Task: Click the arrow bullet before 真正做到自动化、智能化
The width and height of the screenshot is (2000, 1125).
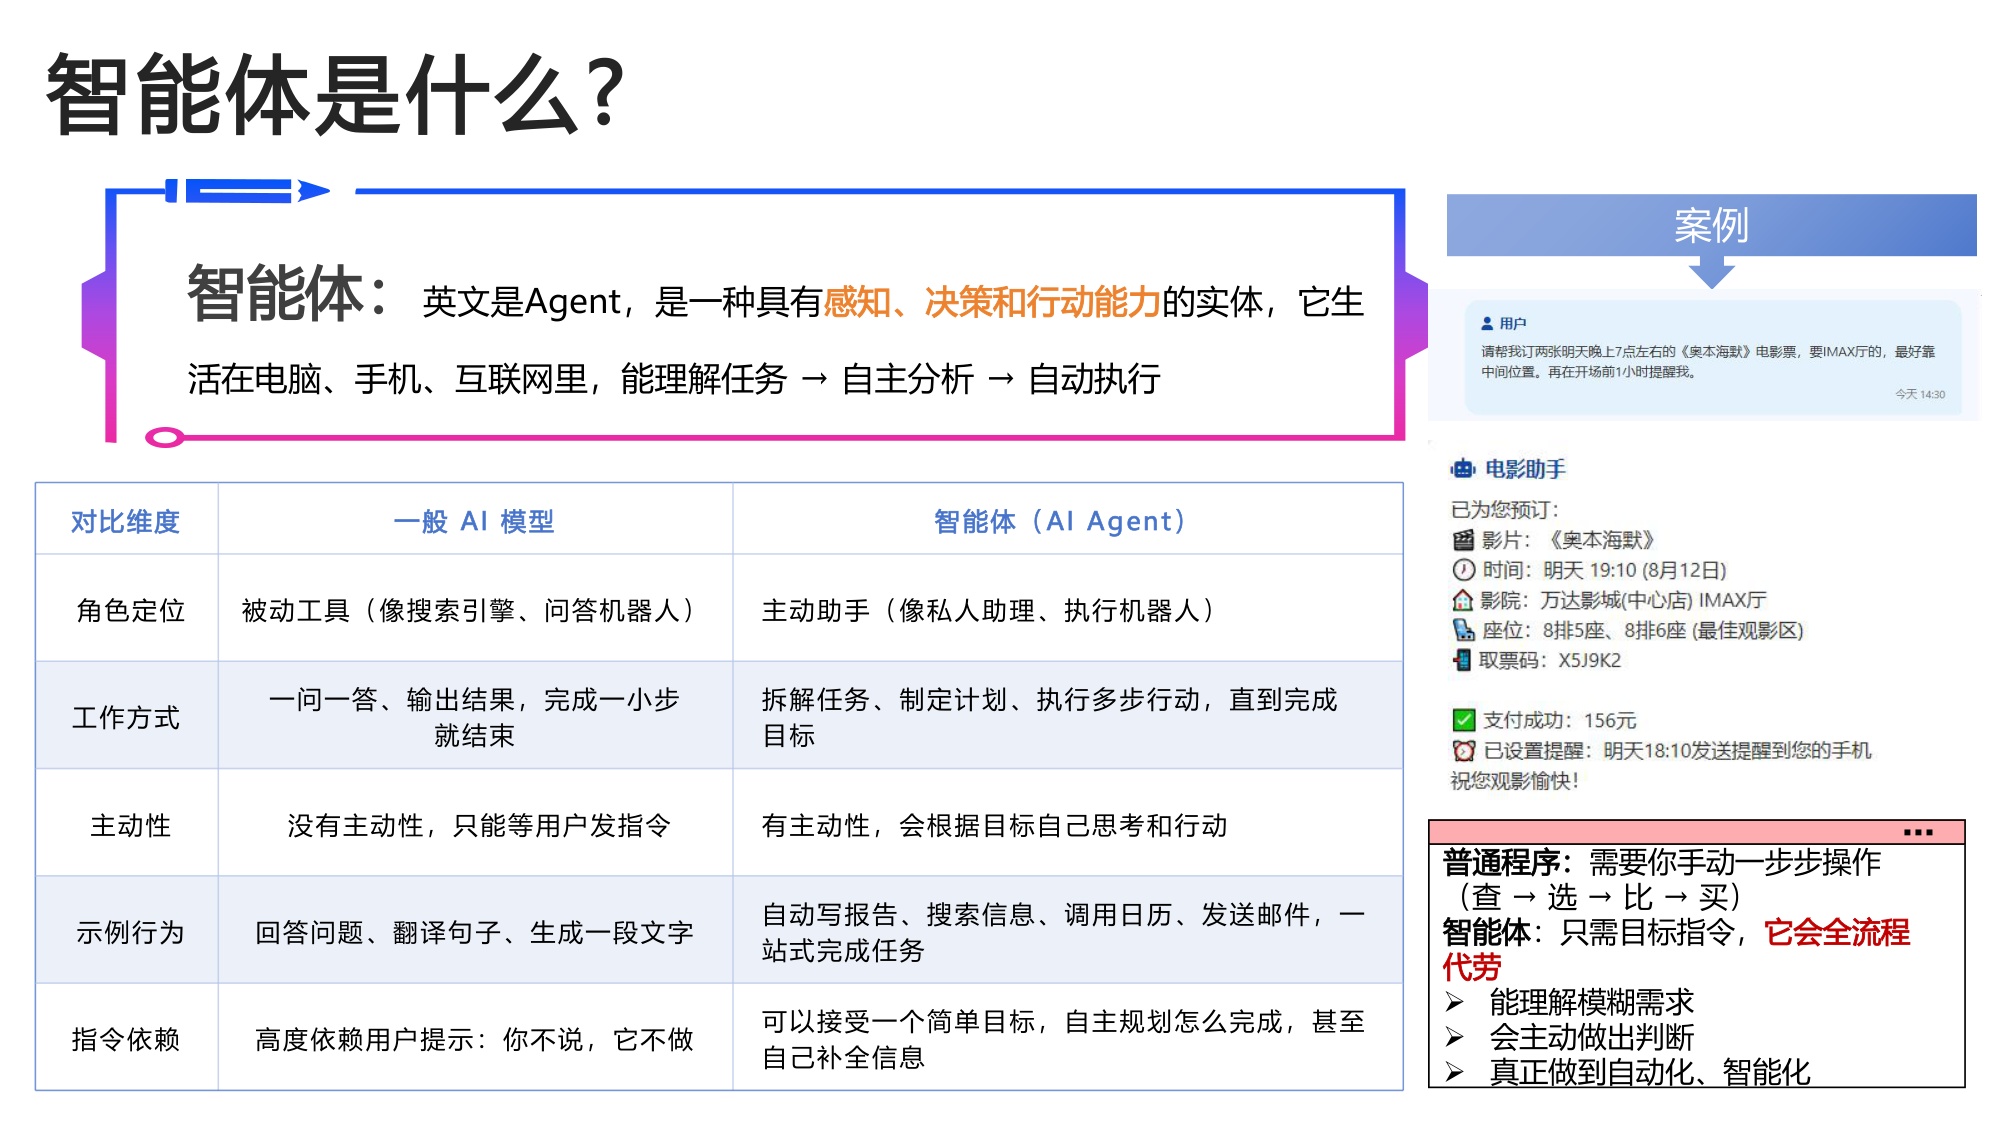Action: 1454,1072
